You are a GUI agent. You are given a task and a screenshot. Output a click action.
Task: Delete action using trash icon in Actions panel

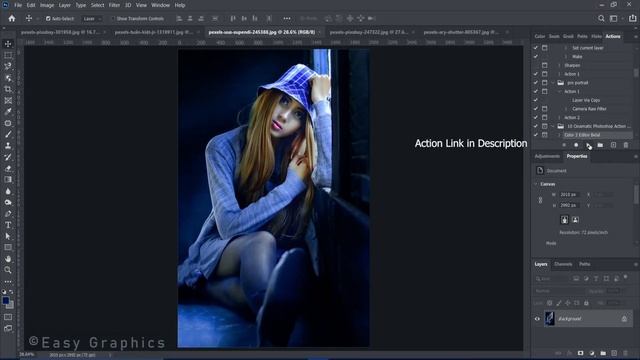click(x=626, y=145)
